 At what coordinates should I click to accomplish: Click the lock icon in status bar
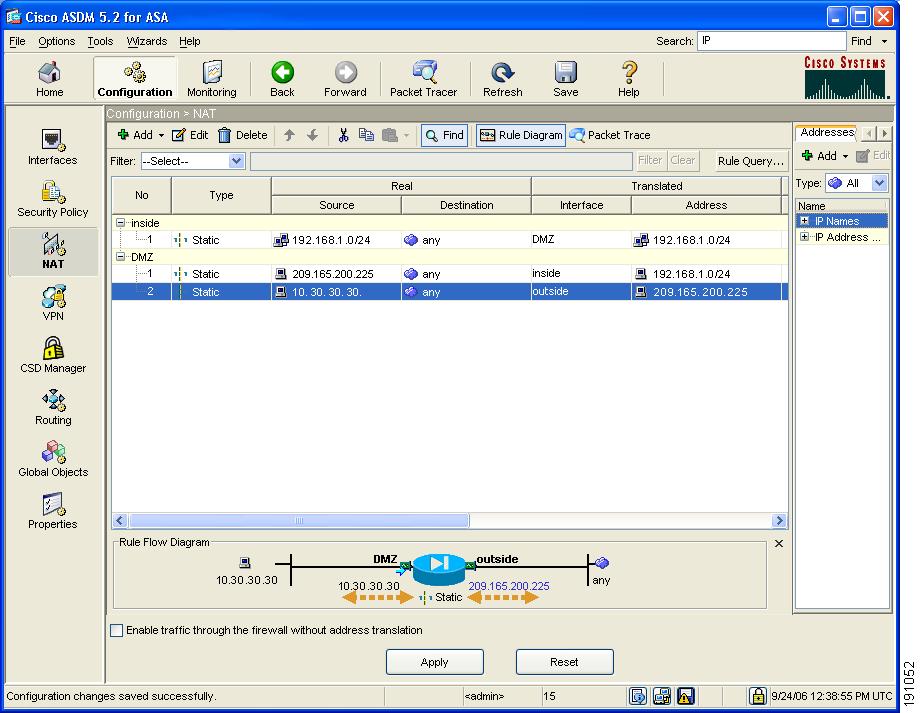point(757,696)
